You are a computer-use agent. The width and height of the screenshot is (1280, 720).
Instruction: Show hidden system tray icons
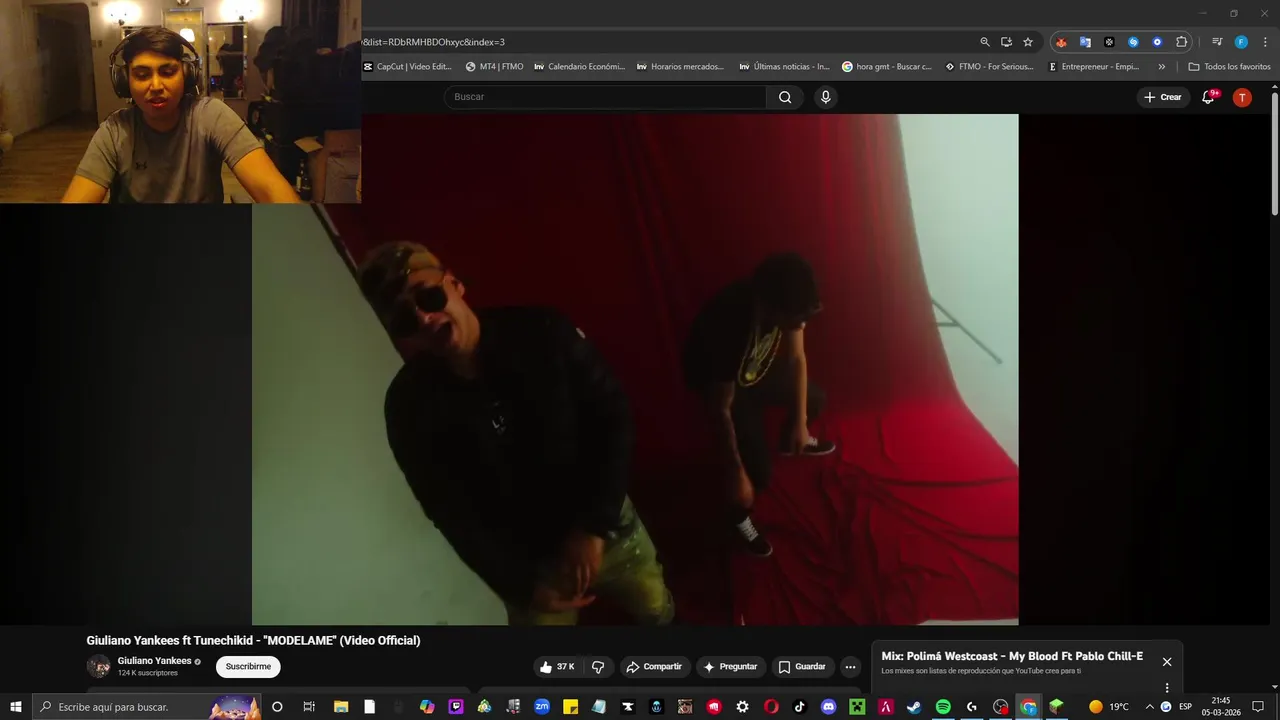[1149, 707]
